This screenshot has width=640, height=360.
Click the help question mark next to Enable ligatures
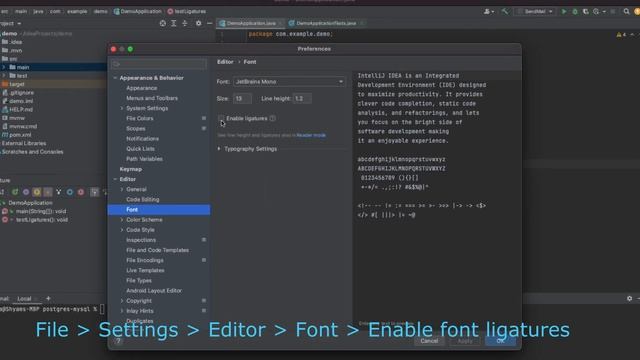(x=273, y=118)
